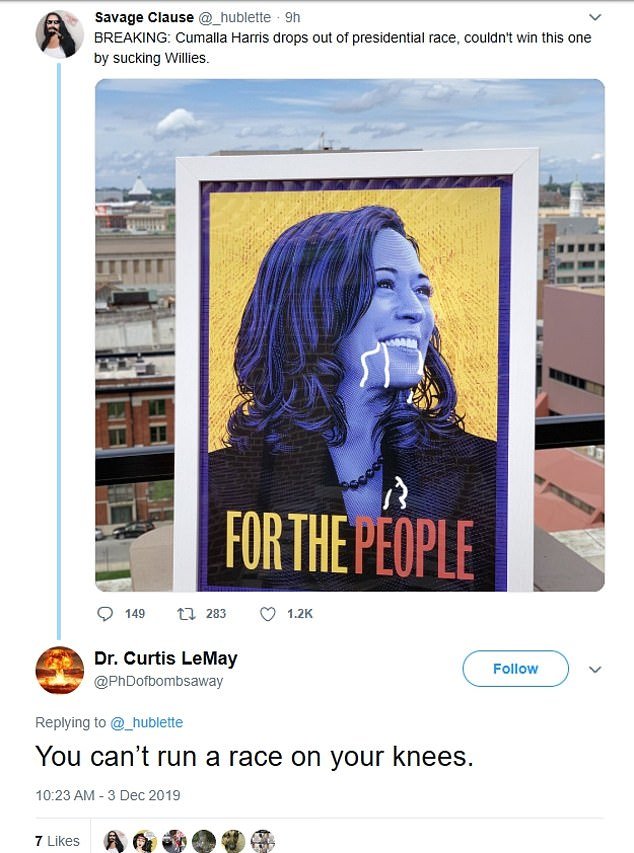The height and width of the screenshot is (853, 634).
Task: Open Savage Clause profile avatar
Action: (59, 34)
